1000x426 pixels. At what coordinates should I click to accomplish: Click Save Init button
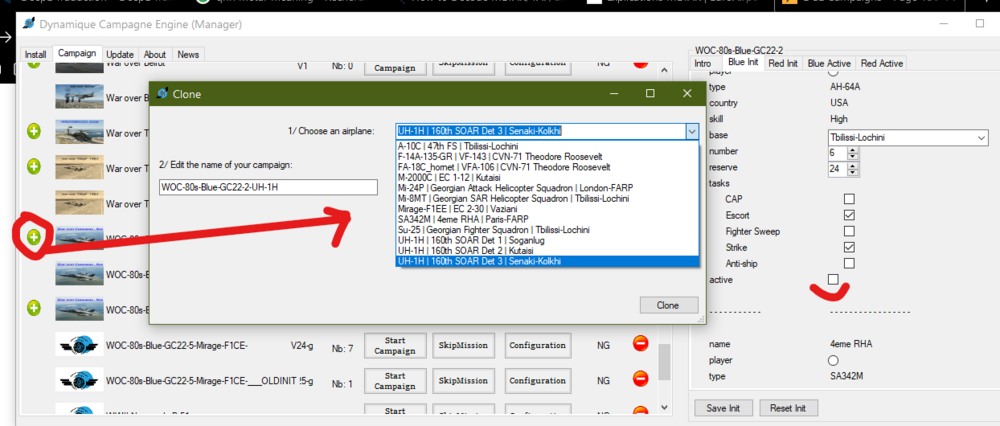[x=724, y=408]
